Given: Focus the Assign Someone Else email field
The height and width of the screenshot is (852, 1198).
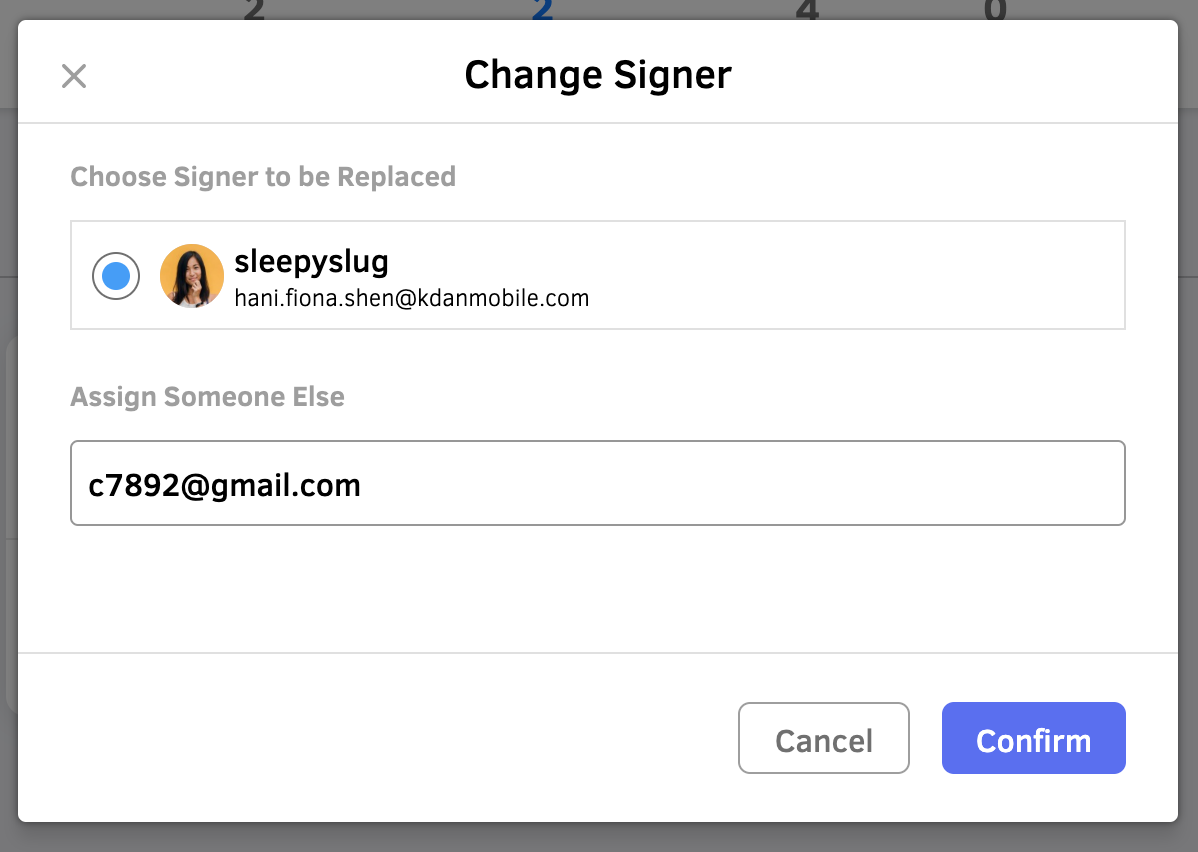Looking at the screenshot, I should (x=597, y=483).
